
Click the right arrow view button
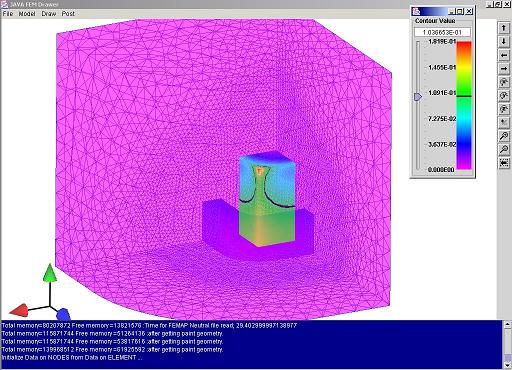(504, 69)
